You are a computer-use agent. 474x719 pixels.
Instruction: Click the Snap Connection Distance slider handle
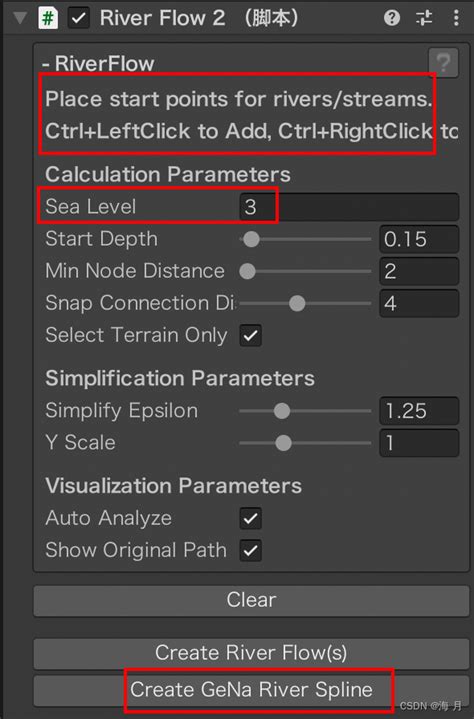(297, 303)
